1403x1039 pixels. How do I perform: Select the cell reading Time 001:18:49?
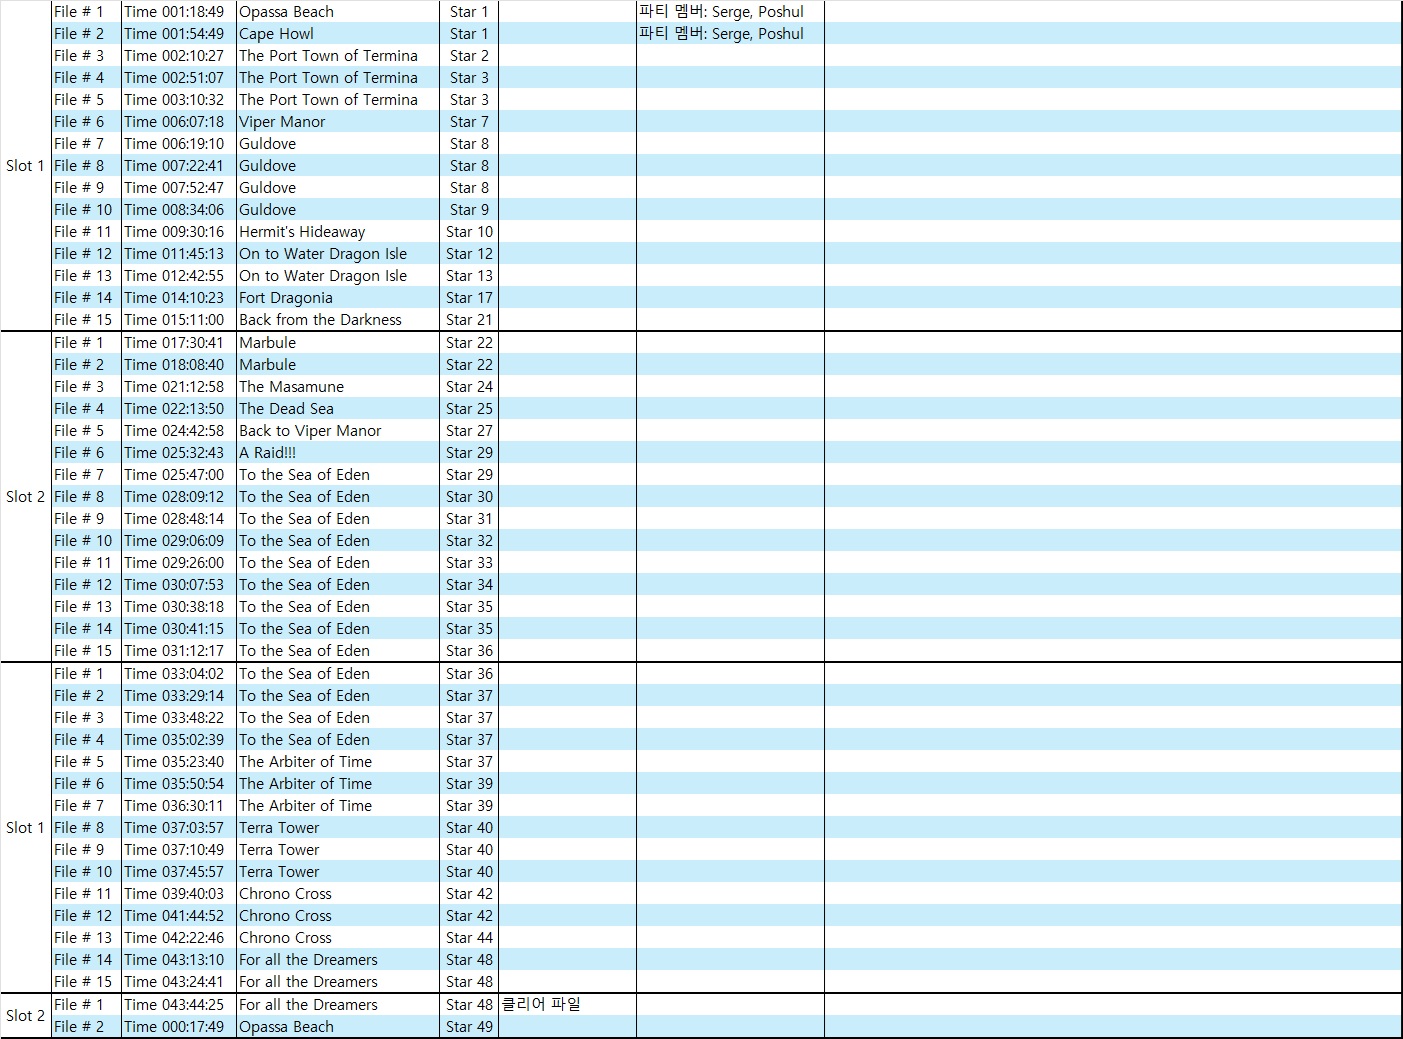pos(179,12)
